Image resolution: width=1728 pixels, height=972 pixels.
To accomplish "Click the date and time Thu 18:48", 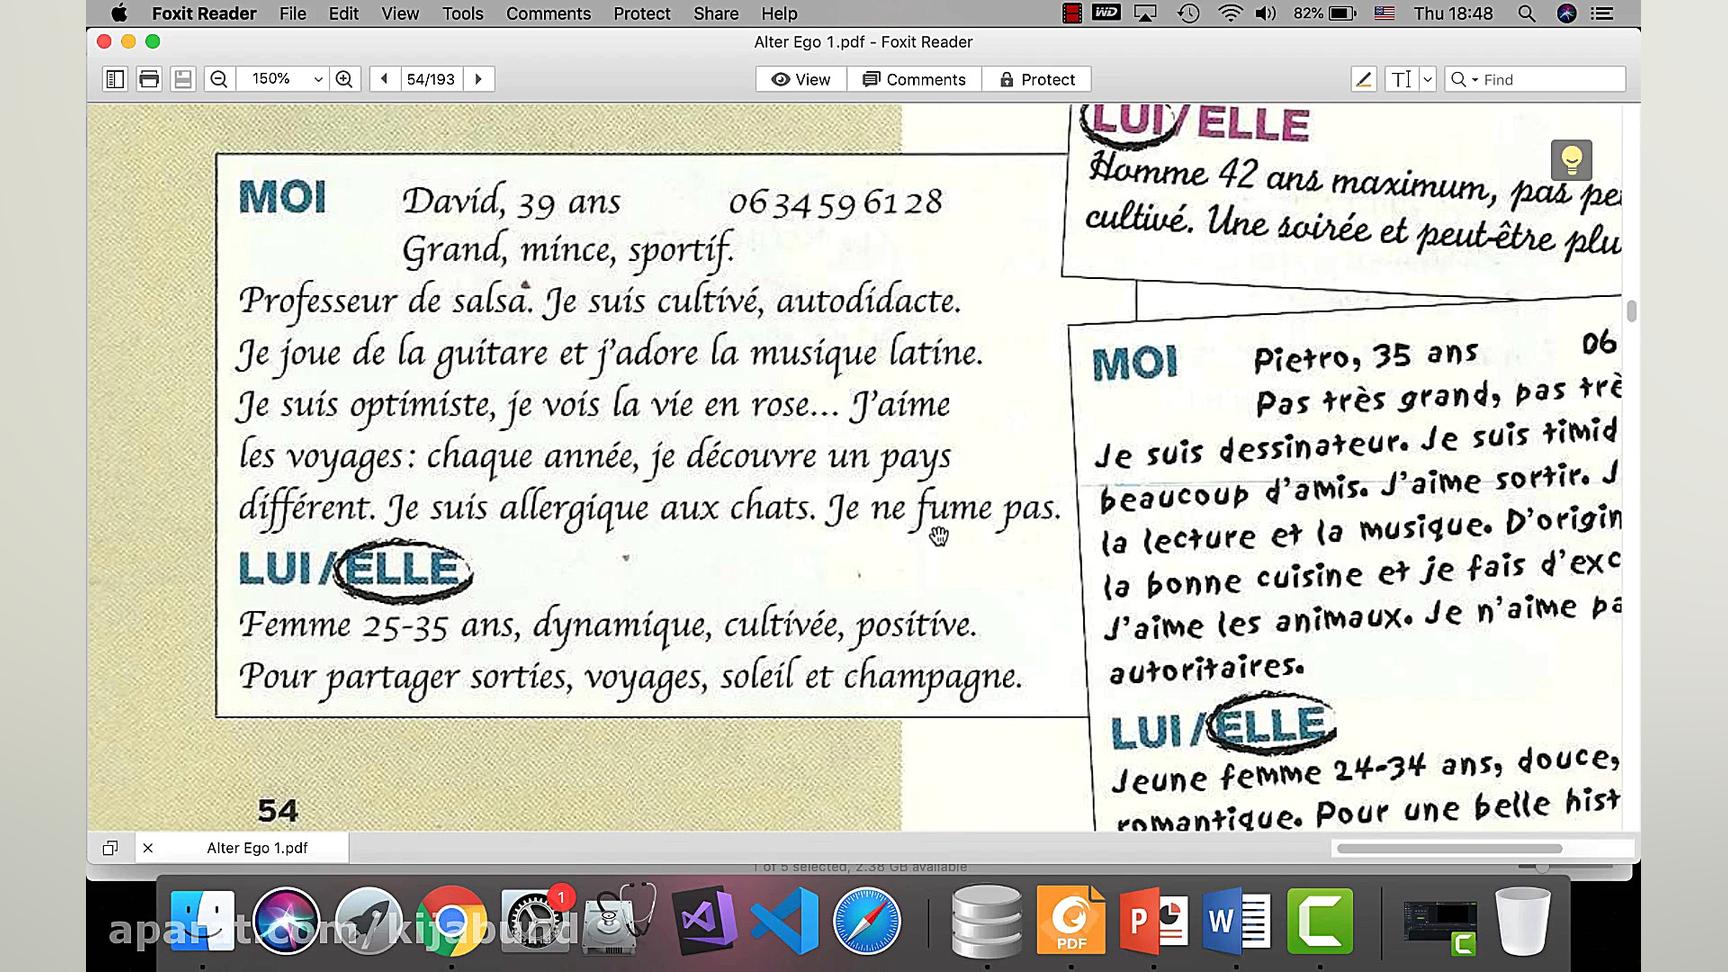I will (1453, 13).
